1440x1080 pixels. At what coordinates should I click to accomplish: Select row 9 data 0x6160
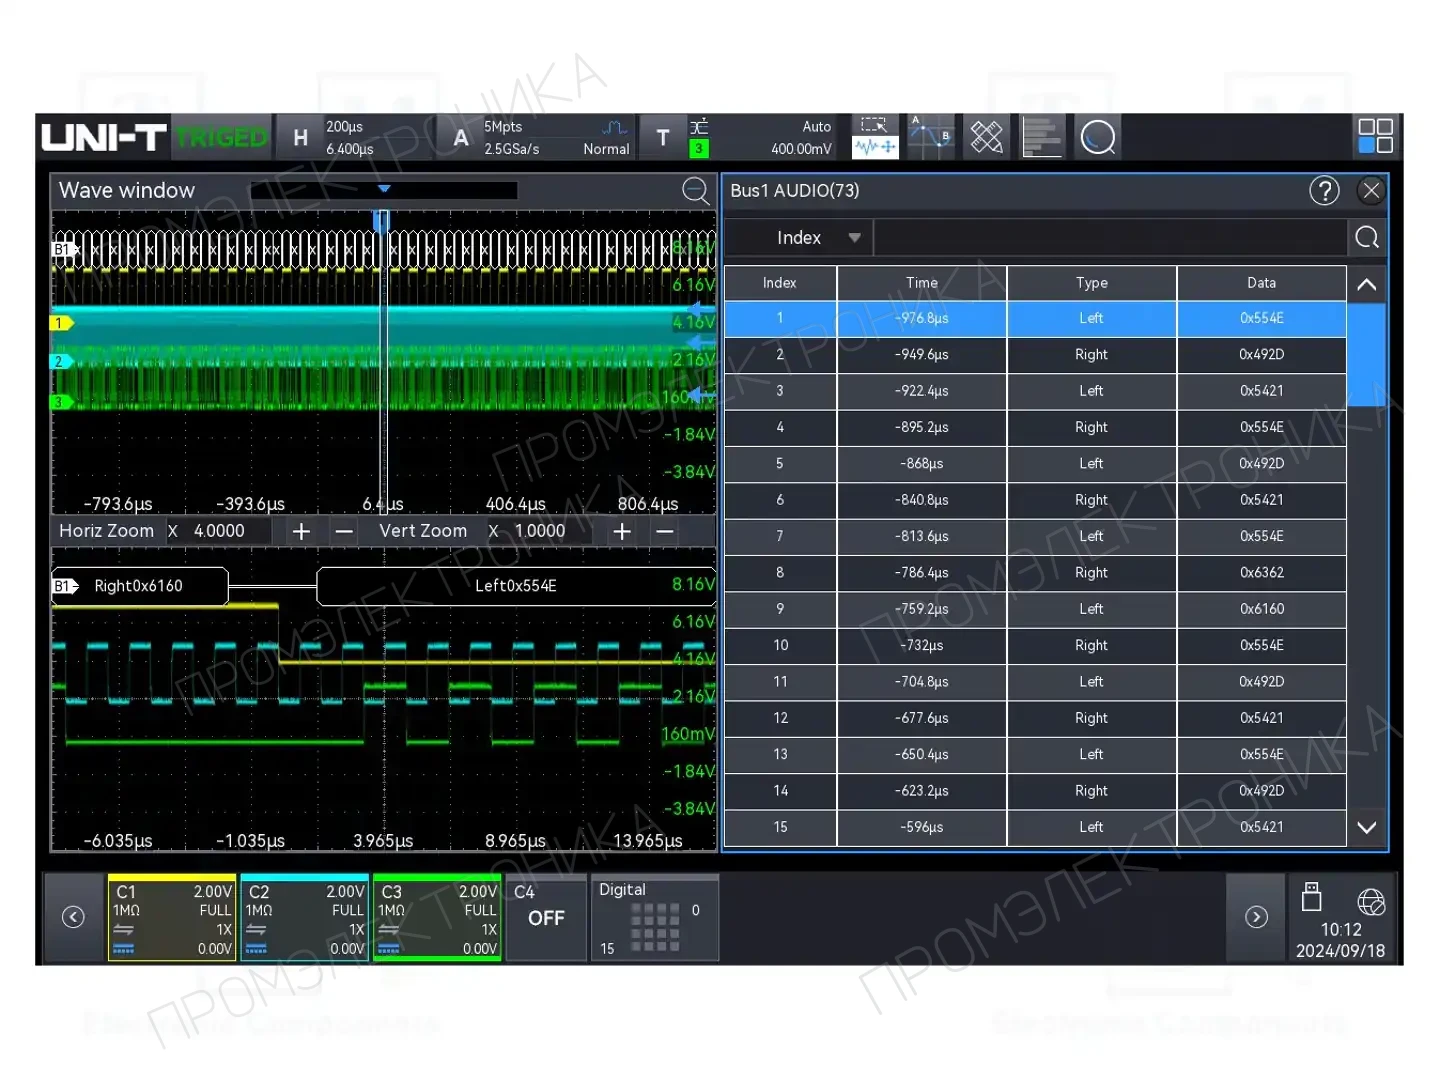[1035, 609]
